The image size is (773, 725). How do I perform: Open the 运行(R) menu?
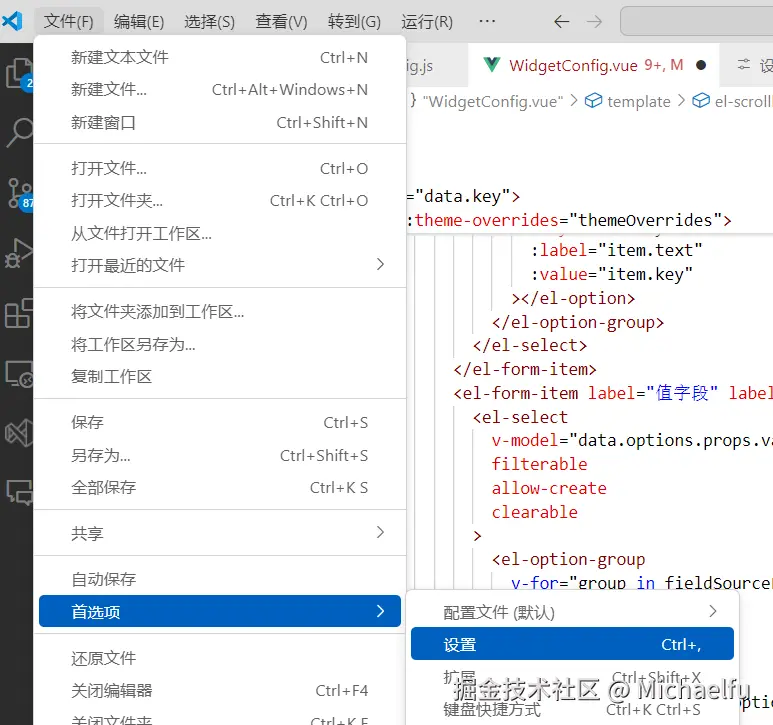coord(427,22)
